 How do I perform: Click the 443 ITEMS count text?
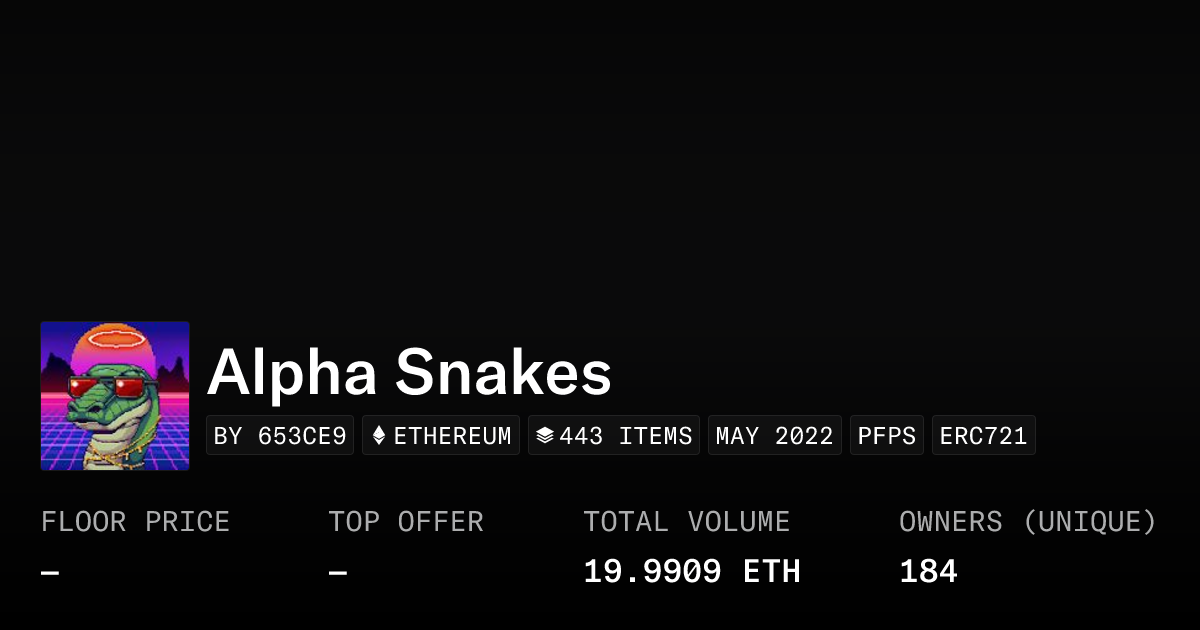(625, 436)
